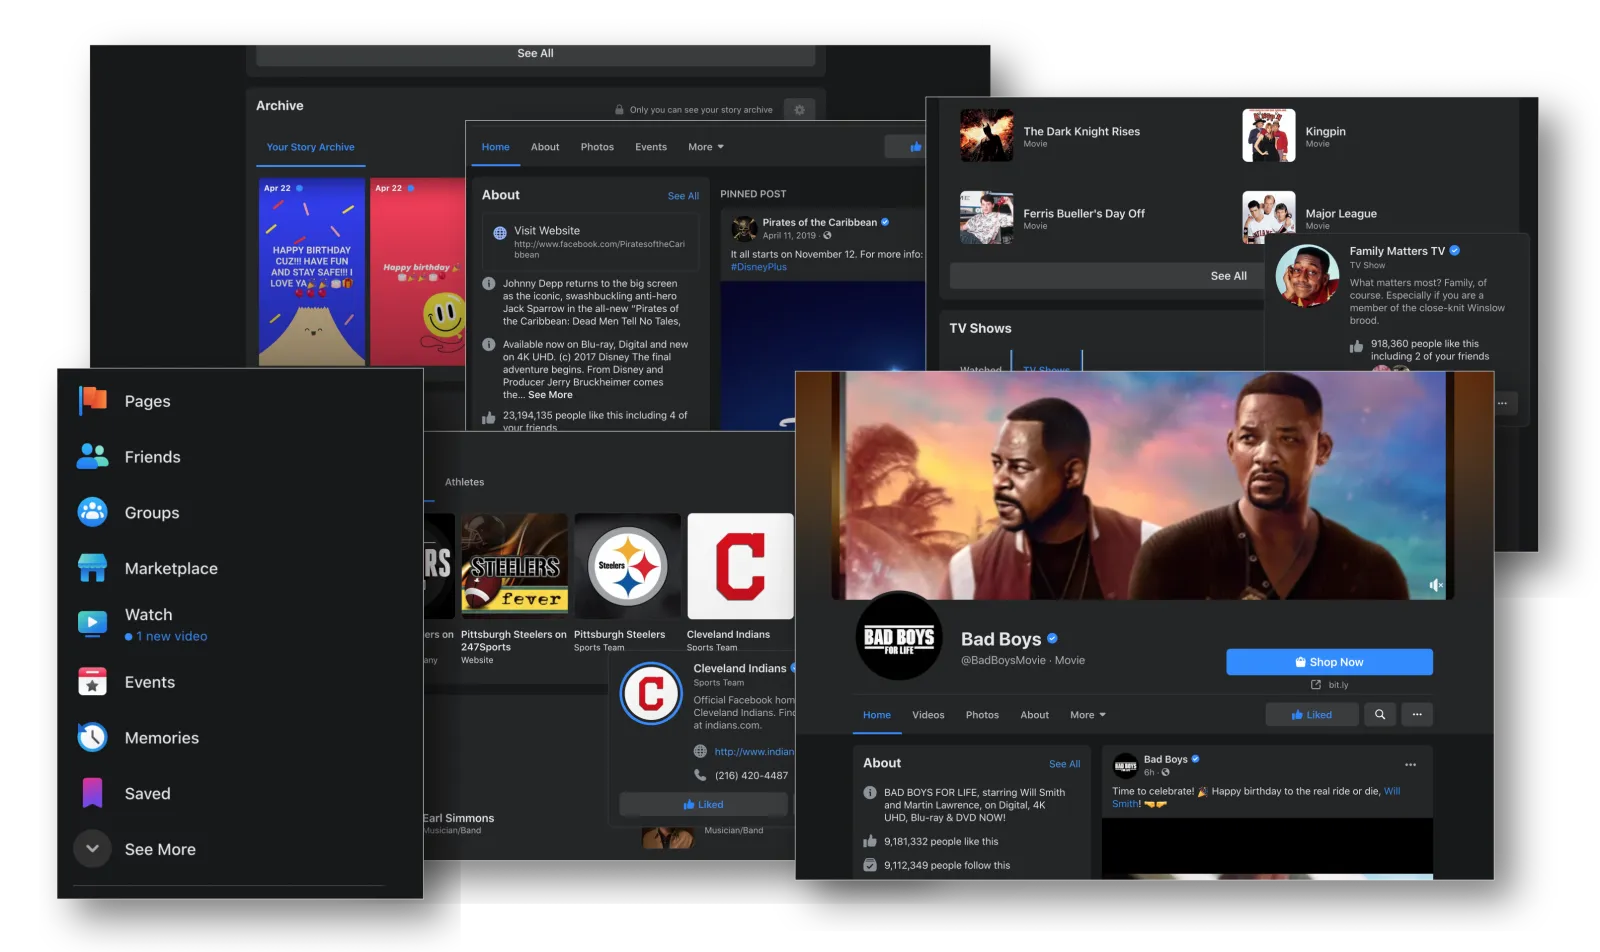This screenshot has width=1600, height=952.
Task: Select the Athletes tab
Action: pos(464,482)
